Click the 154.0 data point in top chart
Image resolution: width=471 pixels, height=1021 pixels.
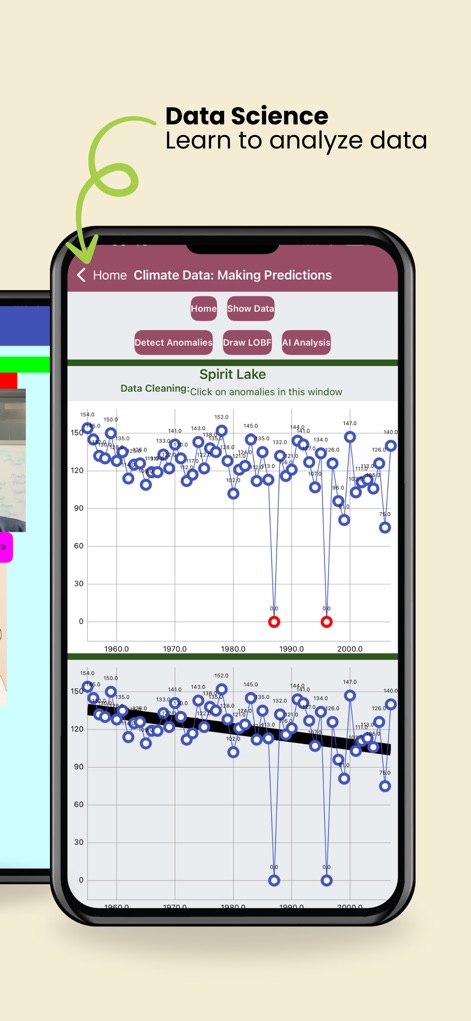[87, 428]
